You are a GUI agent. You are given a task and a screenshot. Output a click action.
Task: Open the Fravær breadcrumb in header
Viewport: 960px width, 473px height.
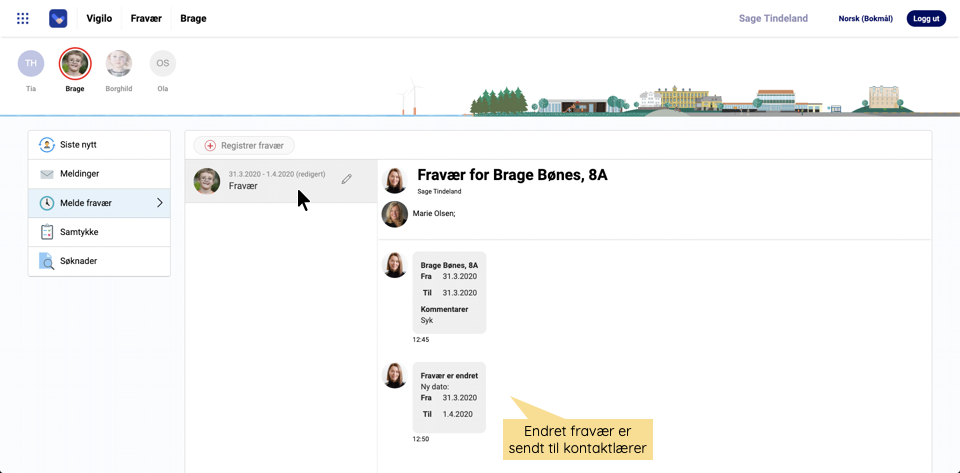pos(146,18)
